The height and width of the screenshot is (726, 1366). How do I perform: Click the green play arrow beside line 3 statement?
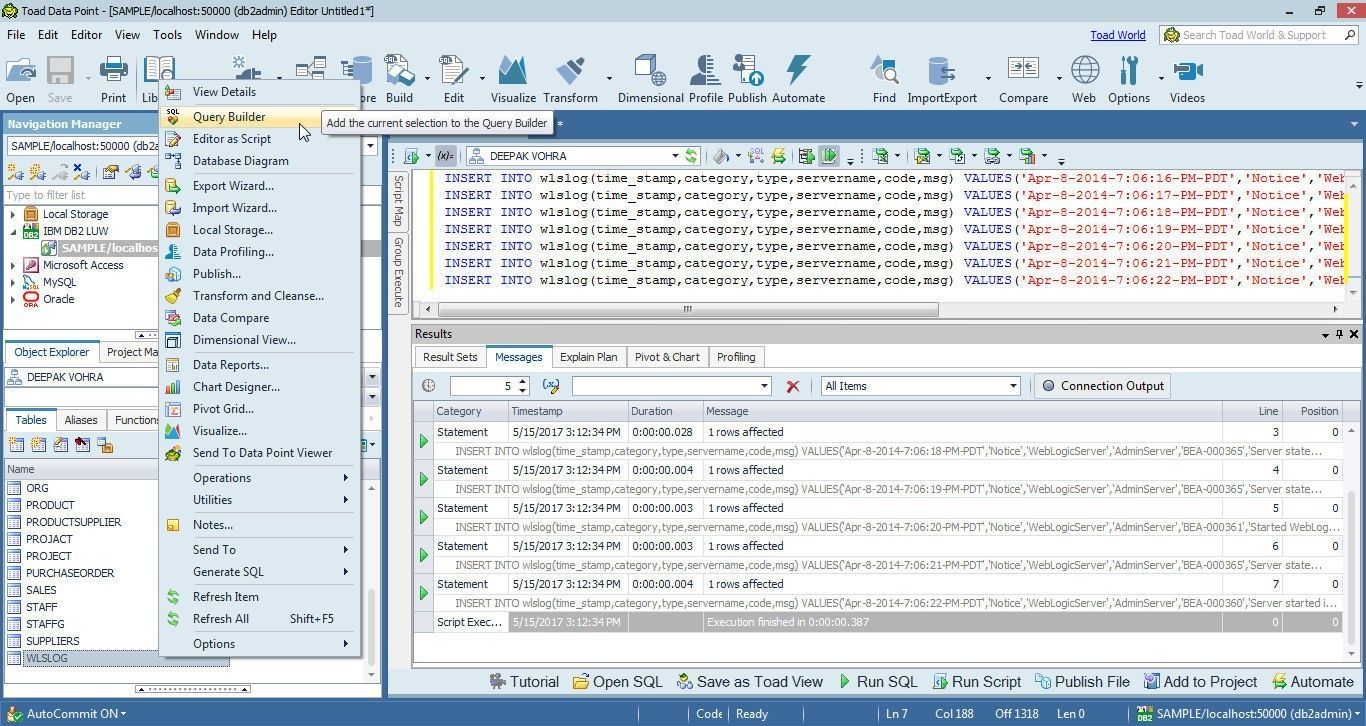(423, 441)
